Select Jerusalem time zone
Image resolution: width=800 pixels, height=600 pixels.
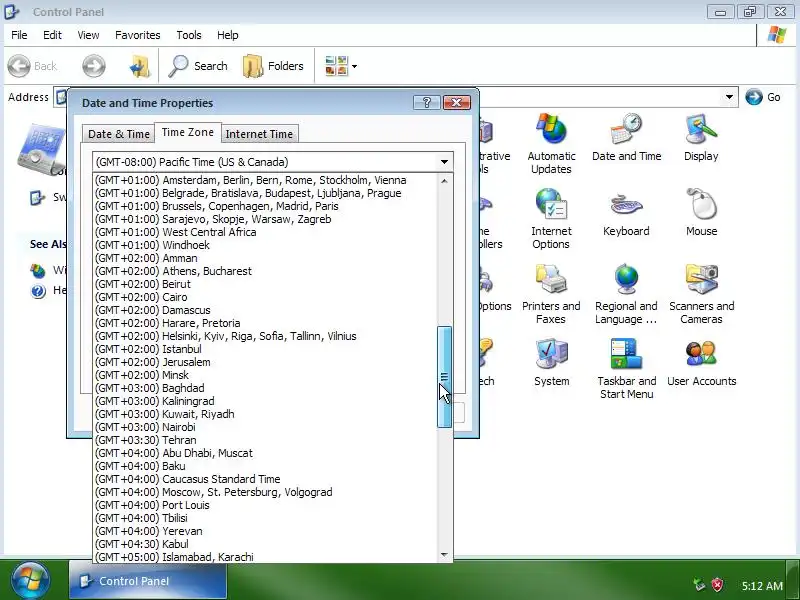tap(265, 362)
